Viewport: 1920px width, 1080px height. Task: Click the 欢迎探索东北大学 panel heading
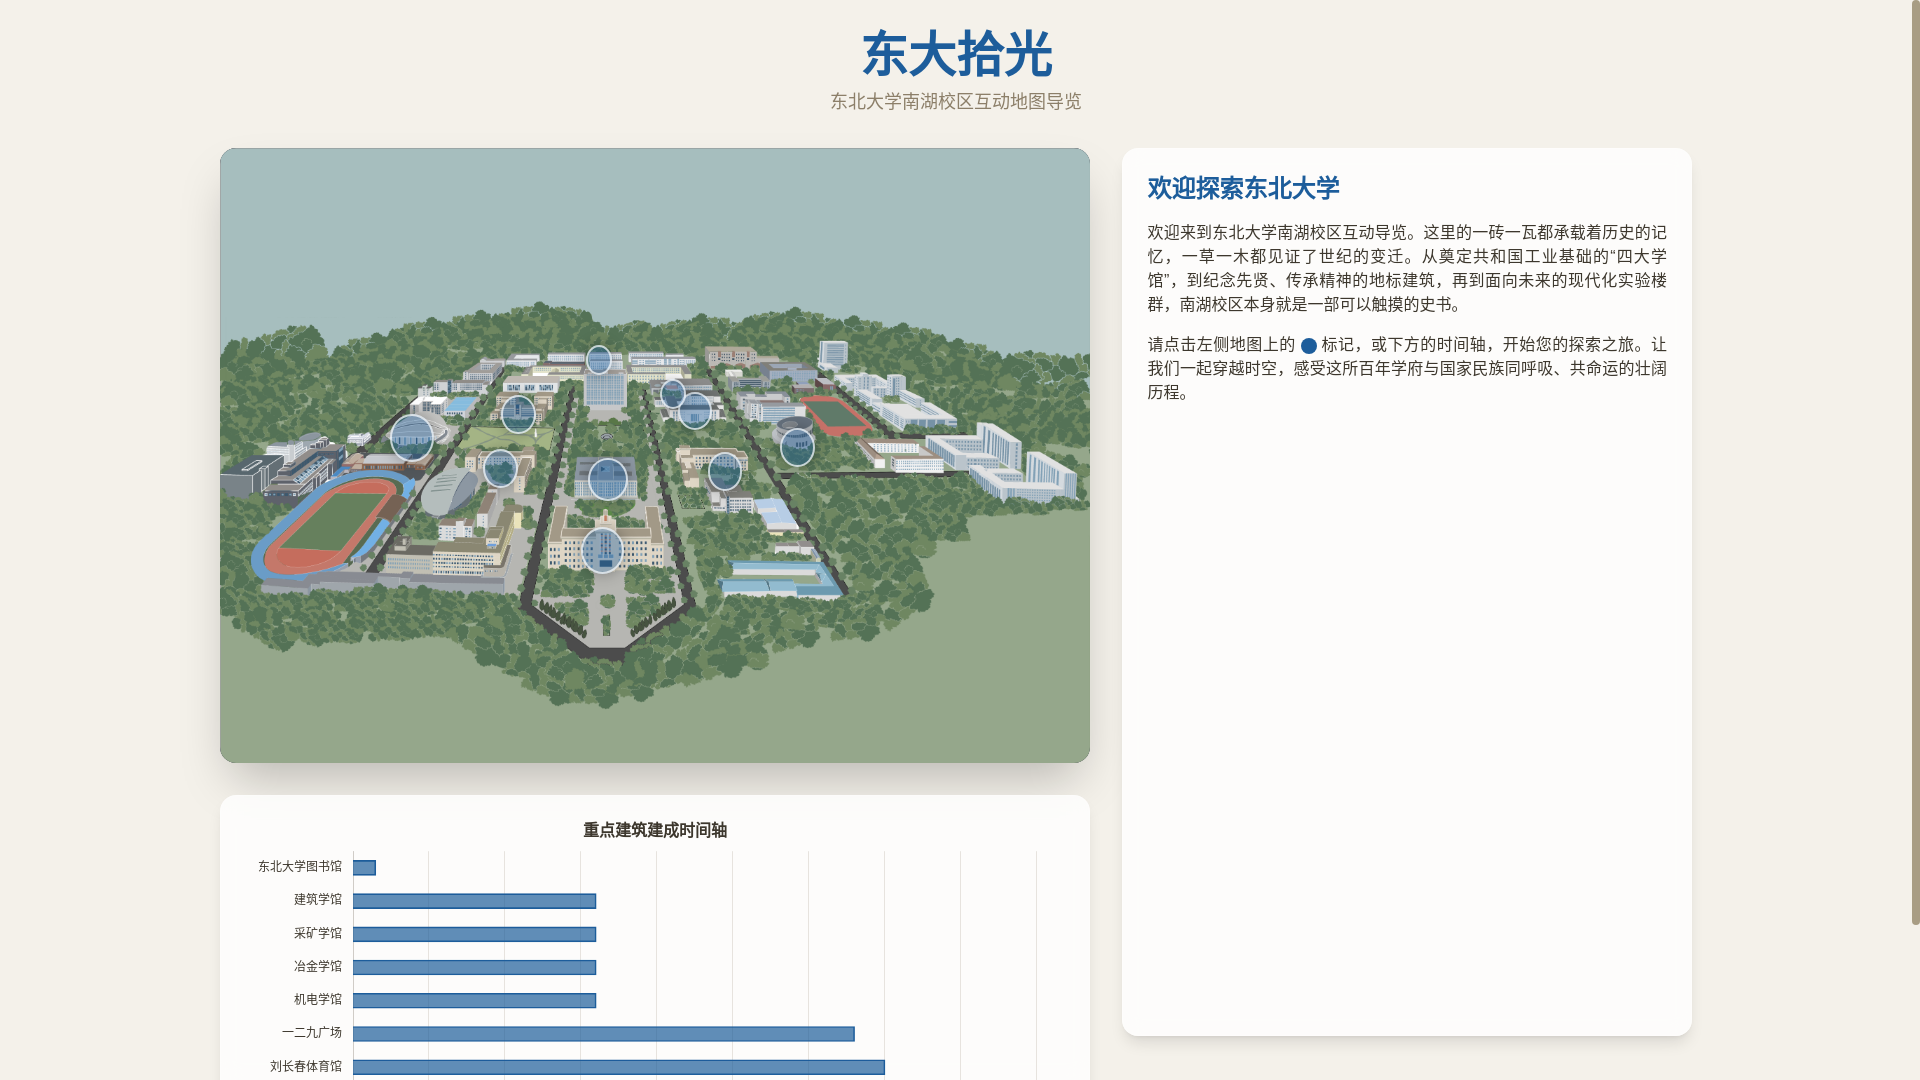tap(1243, 188)
